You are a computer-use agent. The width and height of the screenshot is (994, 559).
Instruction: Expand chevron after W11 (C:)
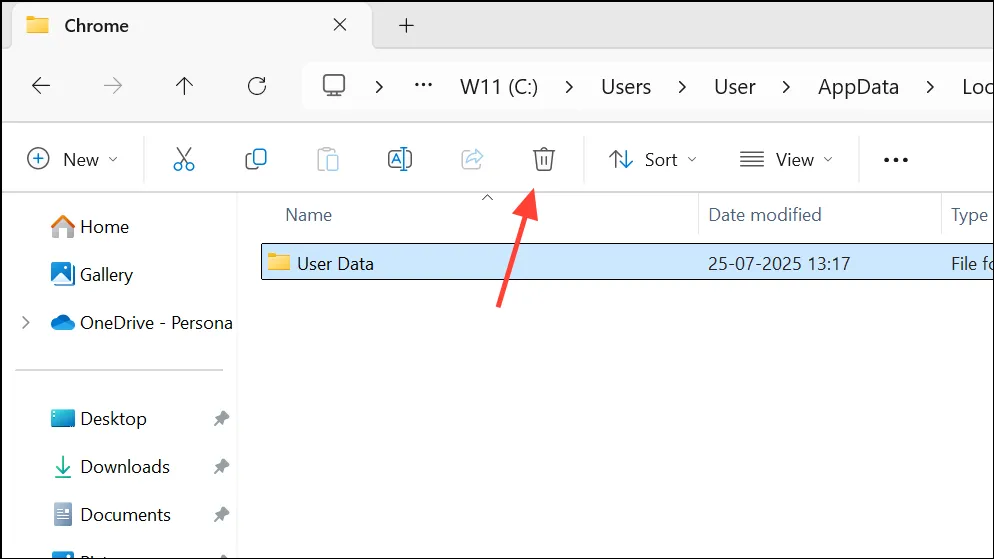point(569,87)
